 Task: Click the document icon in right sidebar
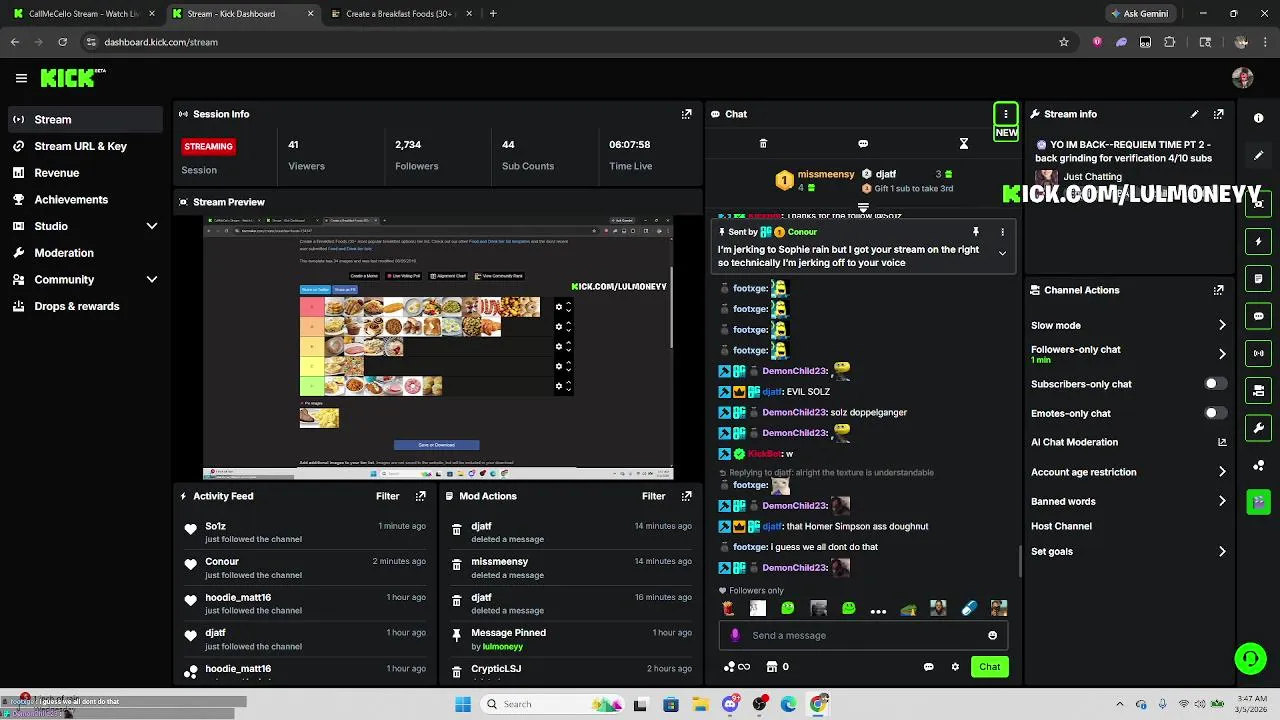coord(1258,279)
